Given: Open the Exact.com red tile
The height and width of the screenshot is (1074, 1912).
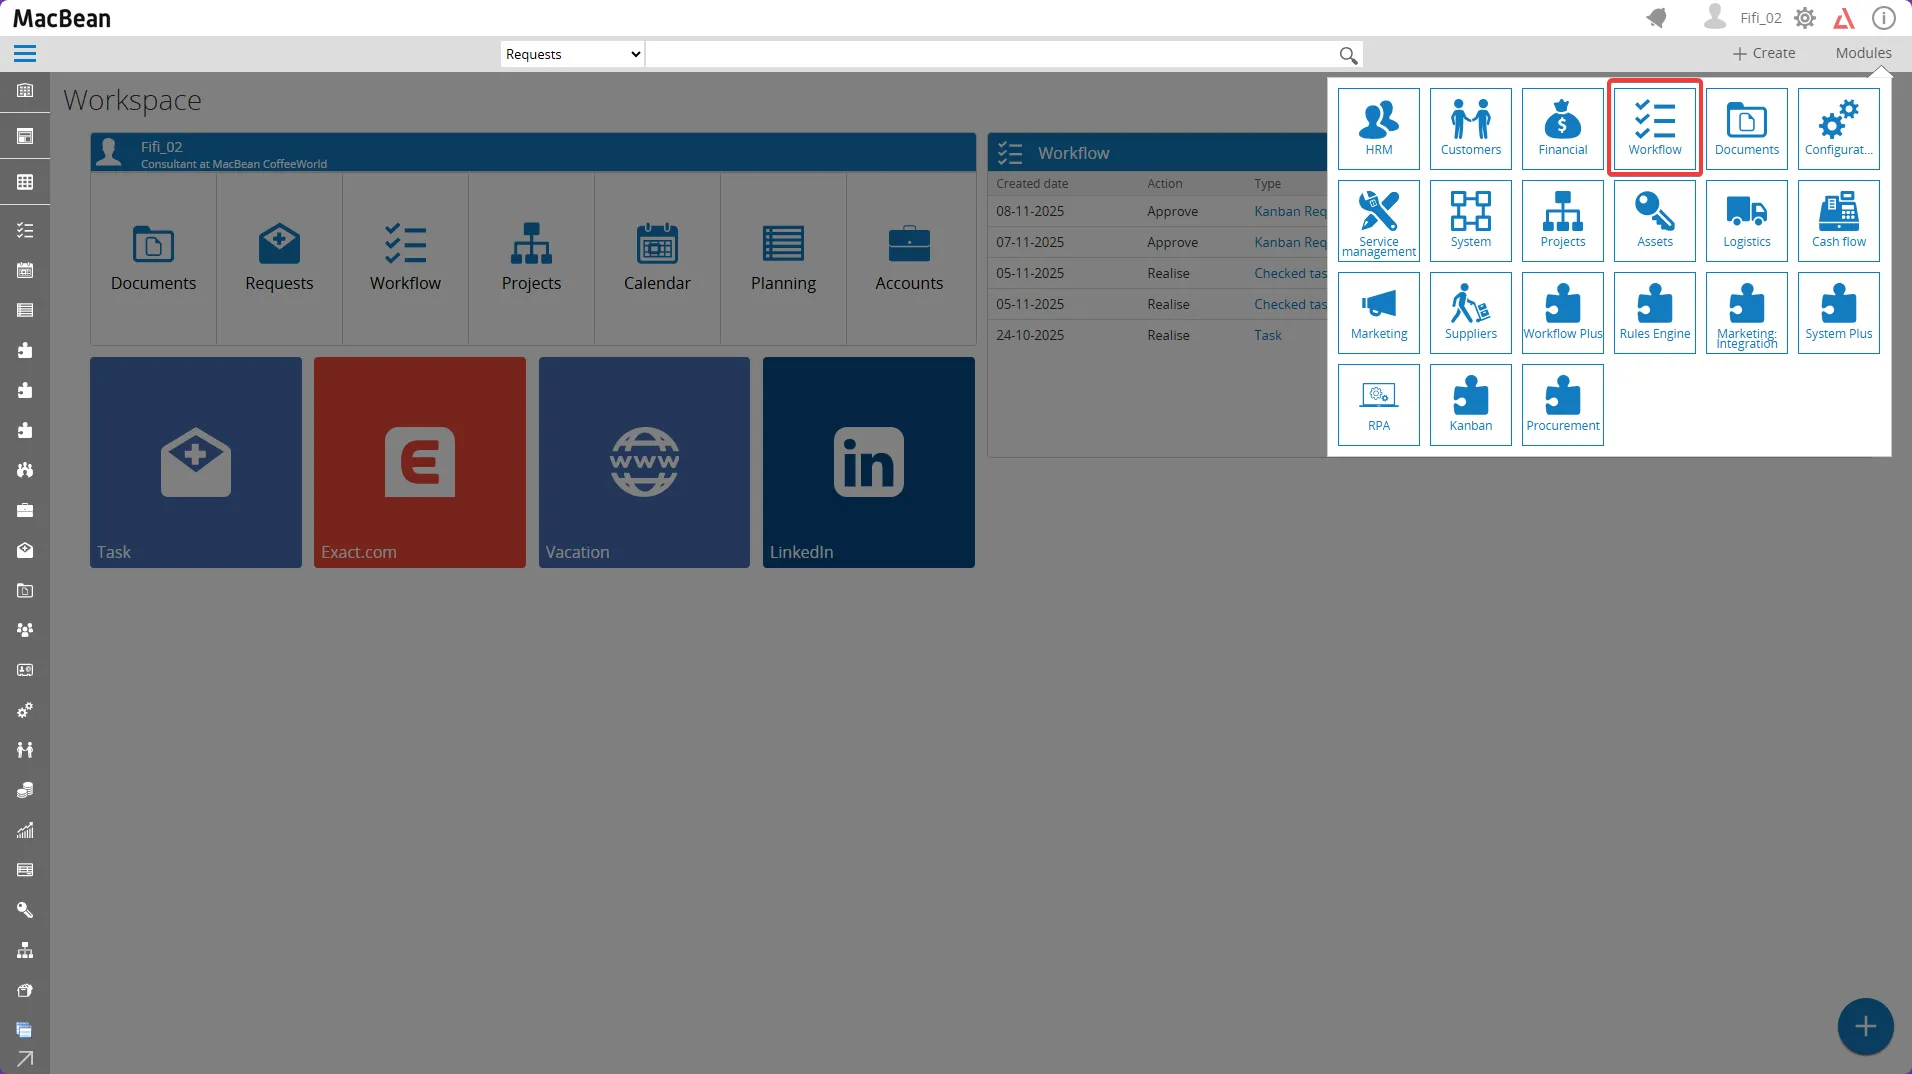Looking at the screenshot, I should tap(419, 462).
